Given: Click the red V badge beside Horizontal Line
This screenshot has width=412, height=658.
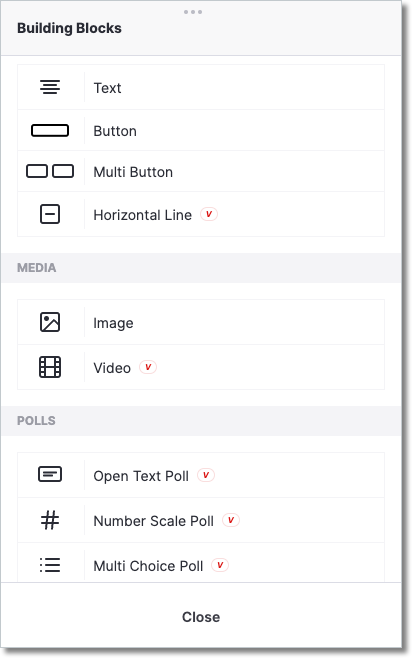Looking at the screenshot, I should [209, 214].
